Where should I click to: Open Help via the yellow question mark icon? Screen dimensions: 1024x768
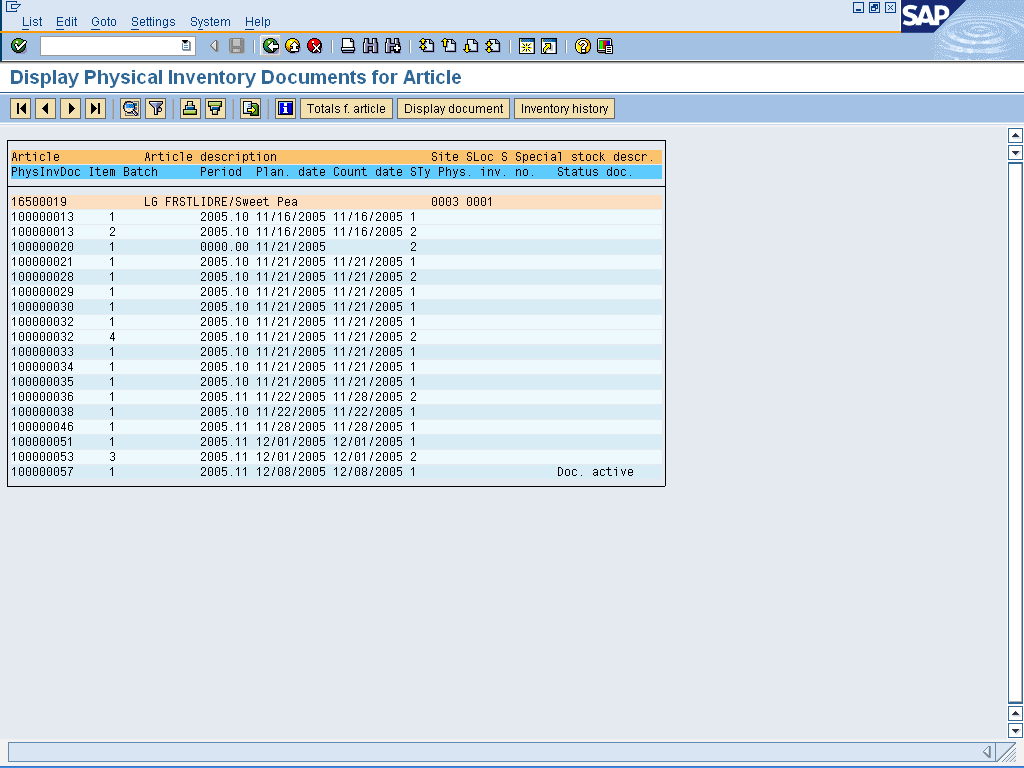point(583,46)
